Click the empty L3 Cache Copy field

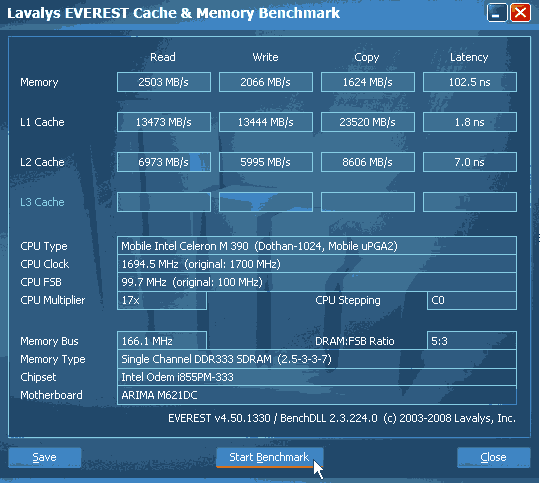[368, 202]
